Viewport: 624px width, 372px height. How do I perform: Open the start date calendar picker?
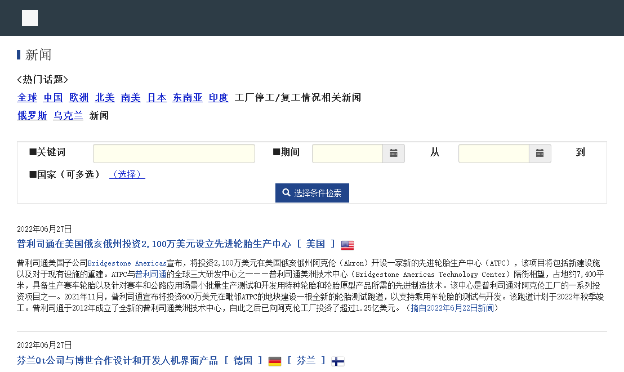point(394,153)
